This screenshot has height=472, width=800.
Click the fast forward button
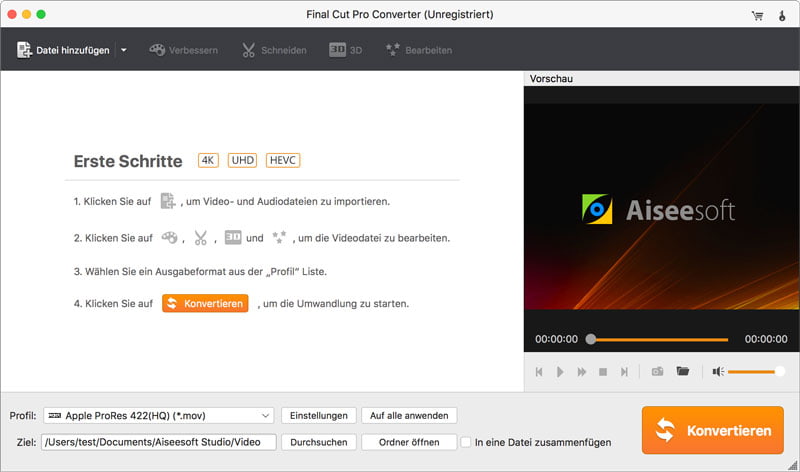click(x=581, y=371)
